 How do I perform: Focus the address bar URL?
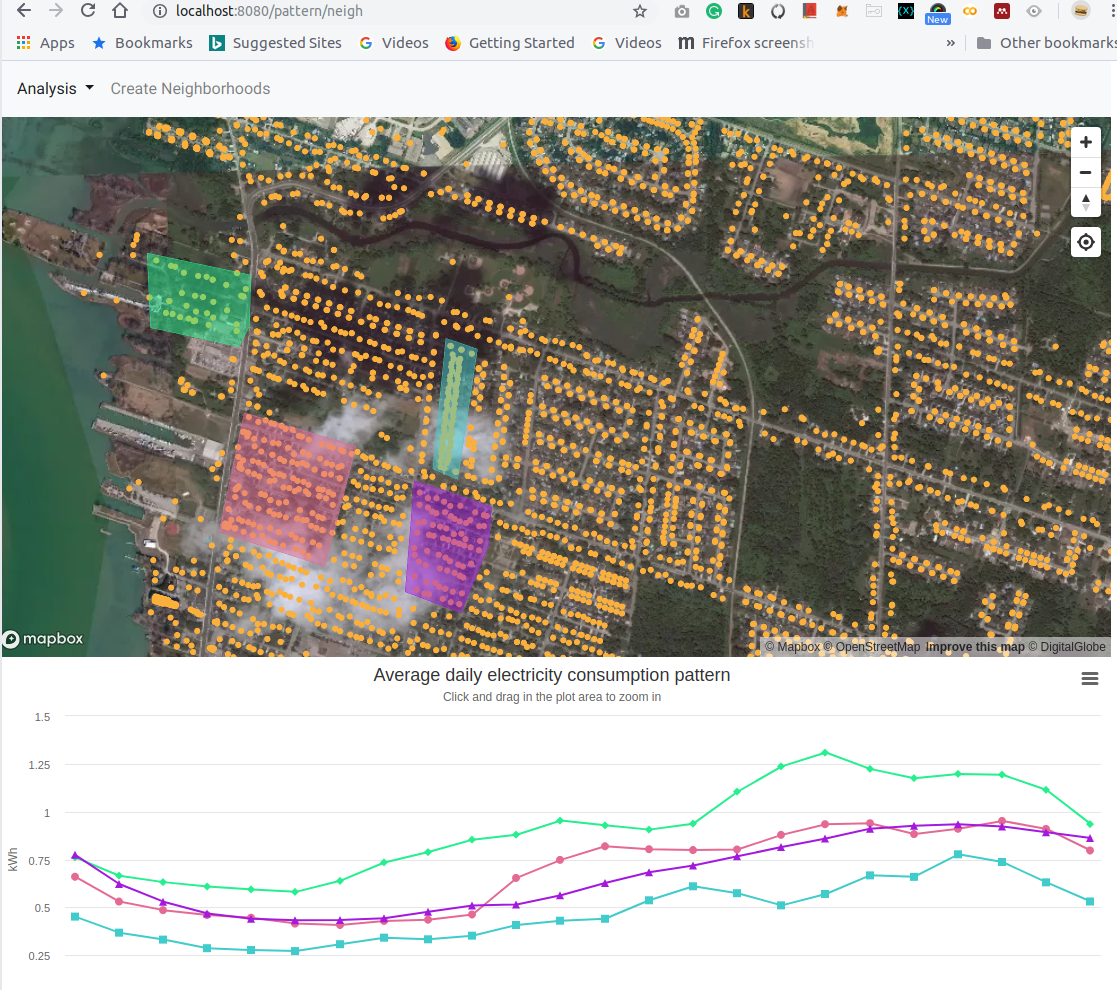269,11
